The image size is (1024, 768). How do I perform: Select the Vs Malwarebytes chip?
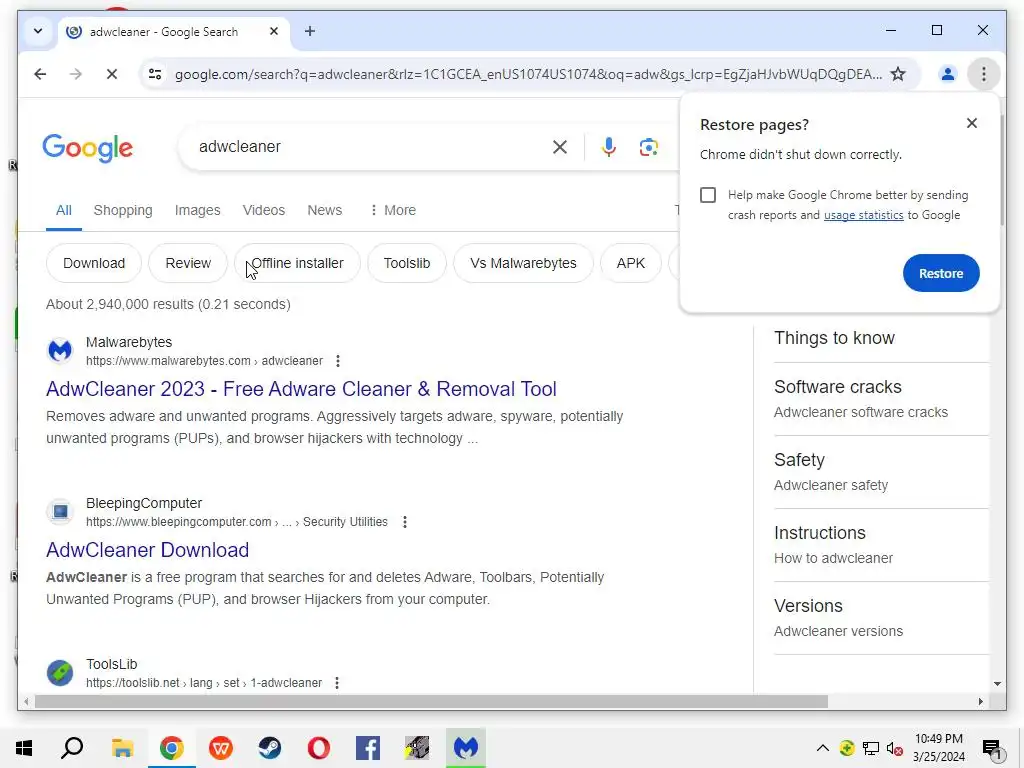click(x=523, y=263)
